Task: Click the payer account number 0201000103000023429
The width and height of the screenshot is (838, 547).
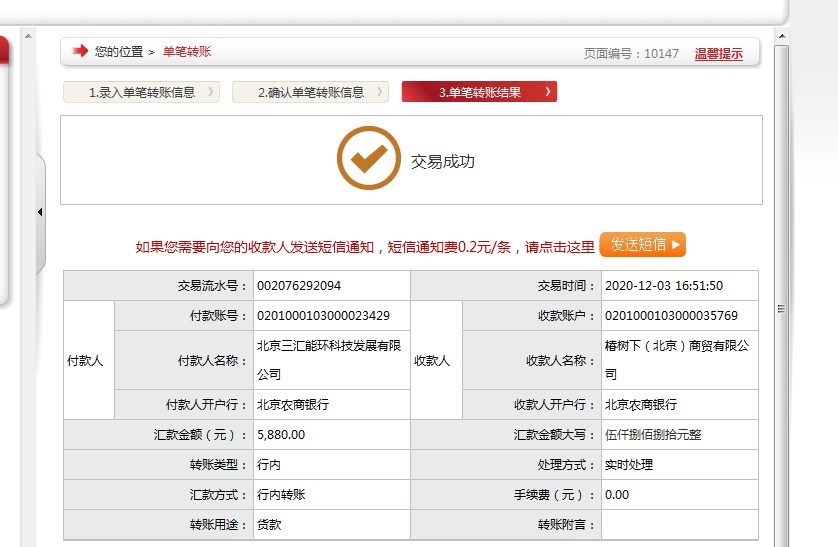Action: pos(323,316)
